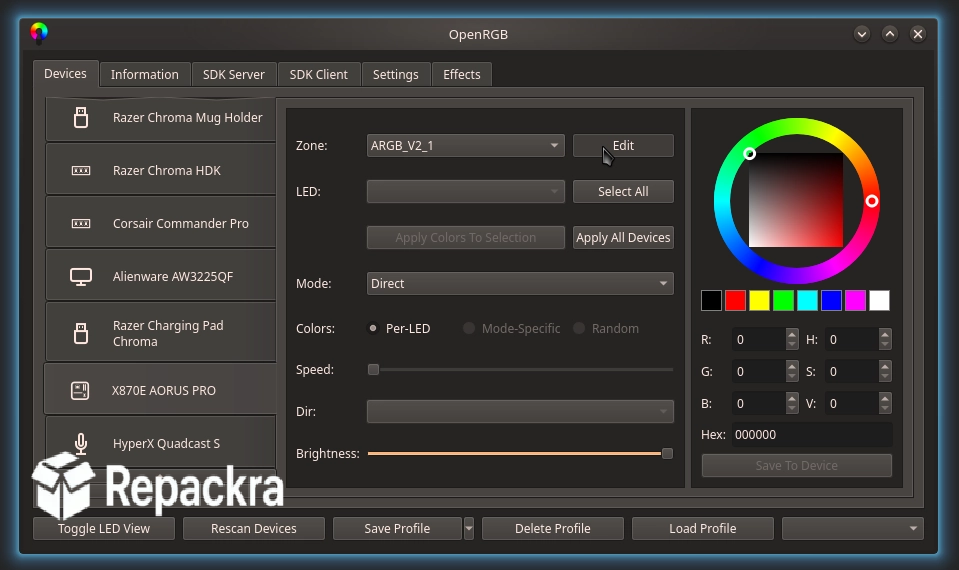
Task: Click the Razer Chroma HDK LED strip icon
Action: [x=81, y=171]
